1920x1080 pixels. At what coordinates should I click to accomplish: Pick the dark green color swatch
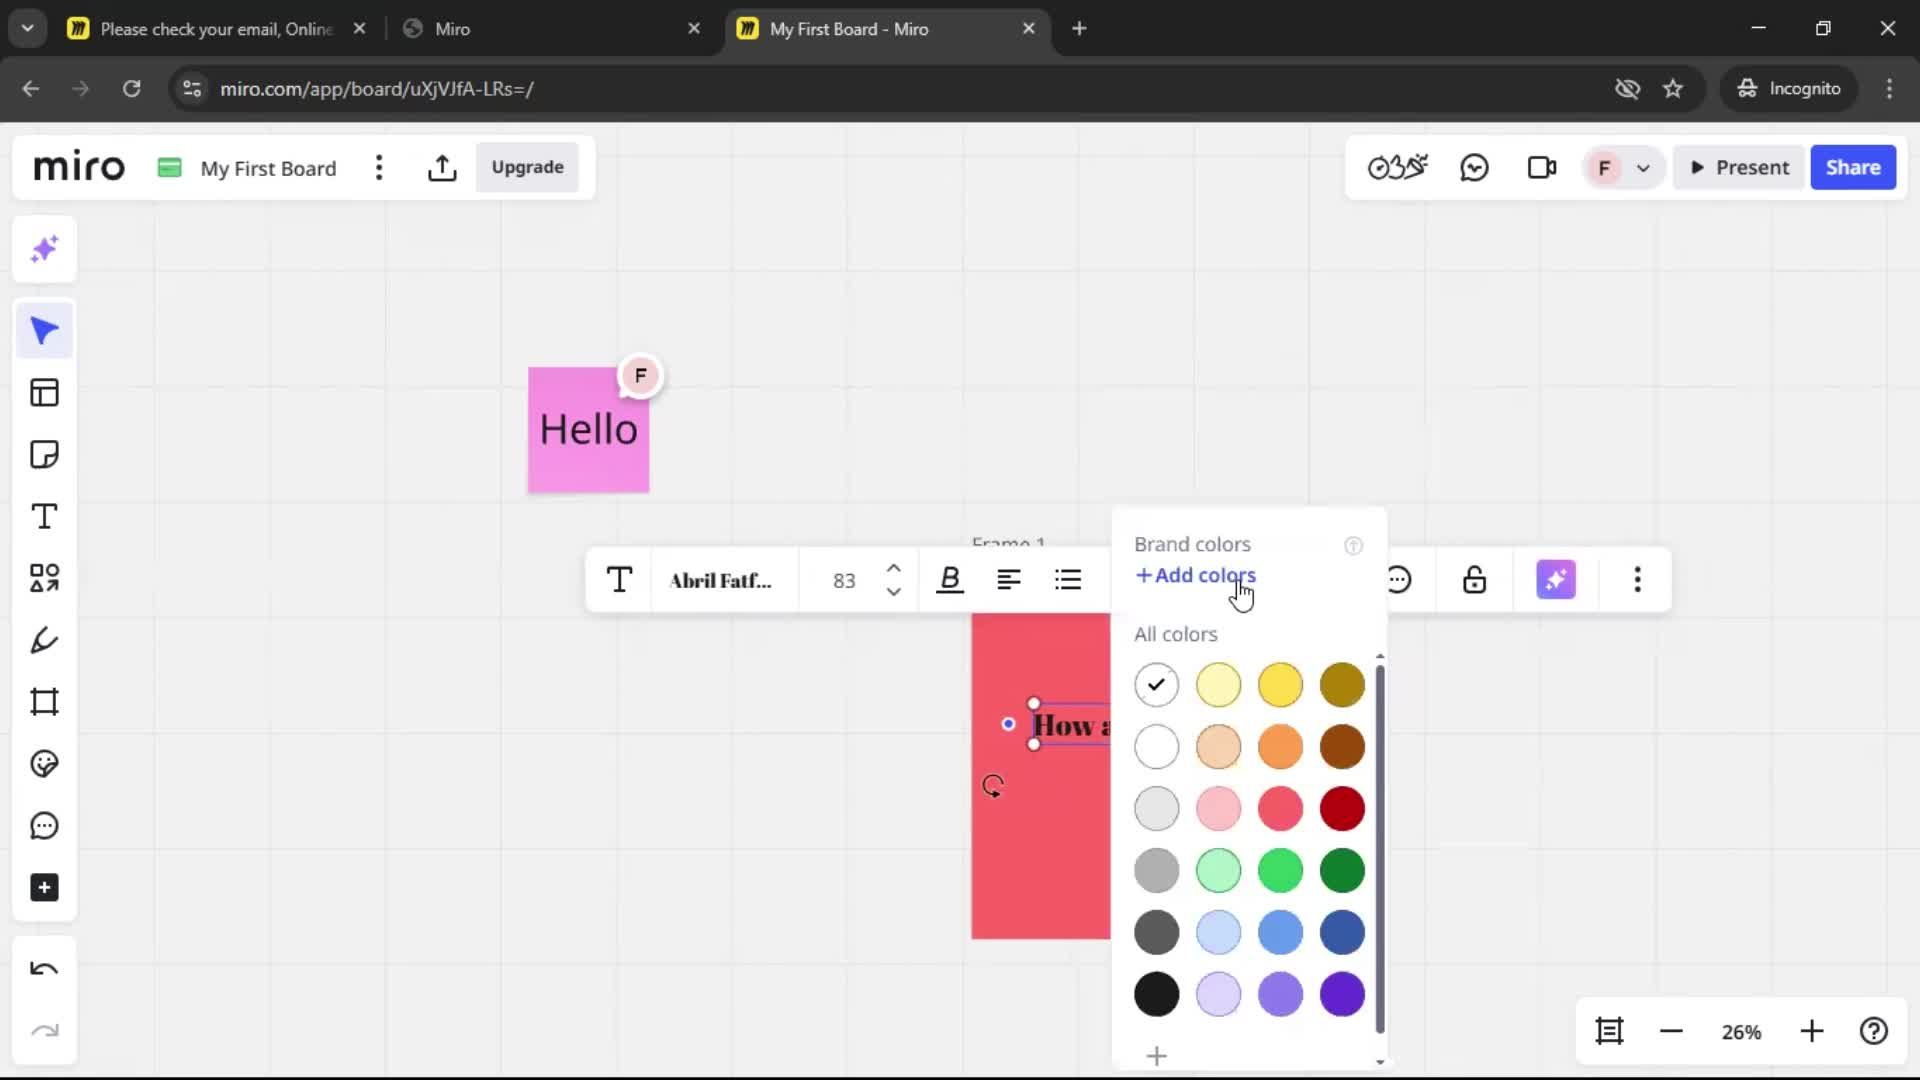click(1342, 871)
